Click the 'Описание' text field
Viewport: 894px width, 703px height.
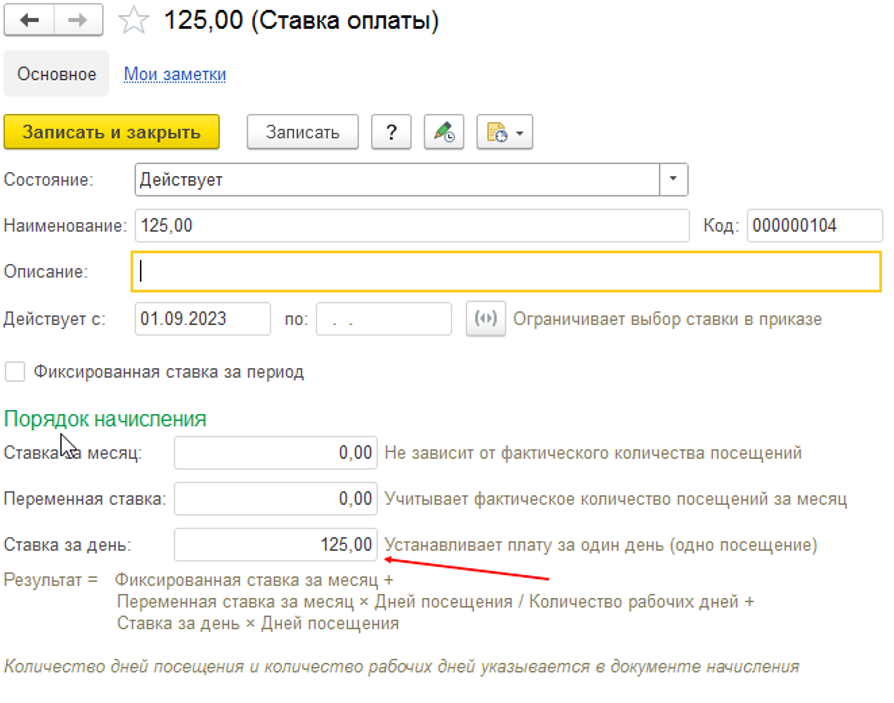(505, 271)
